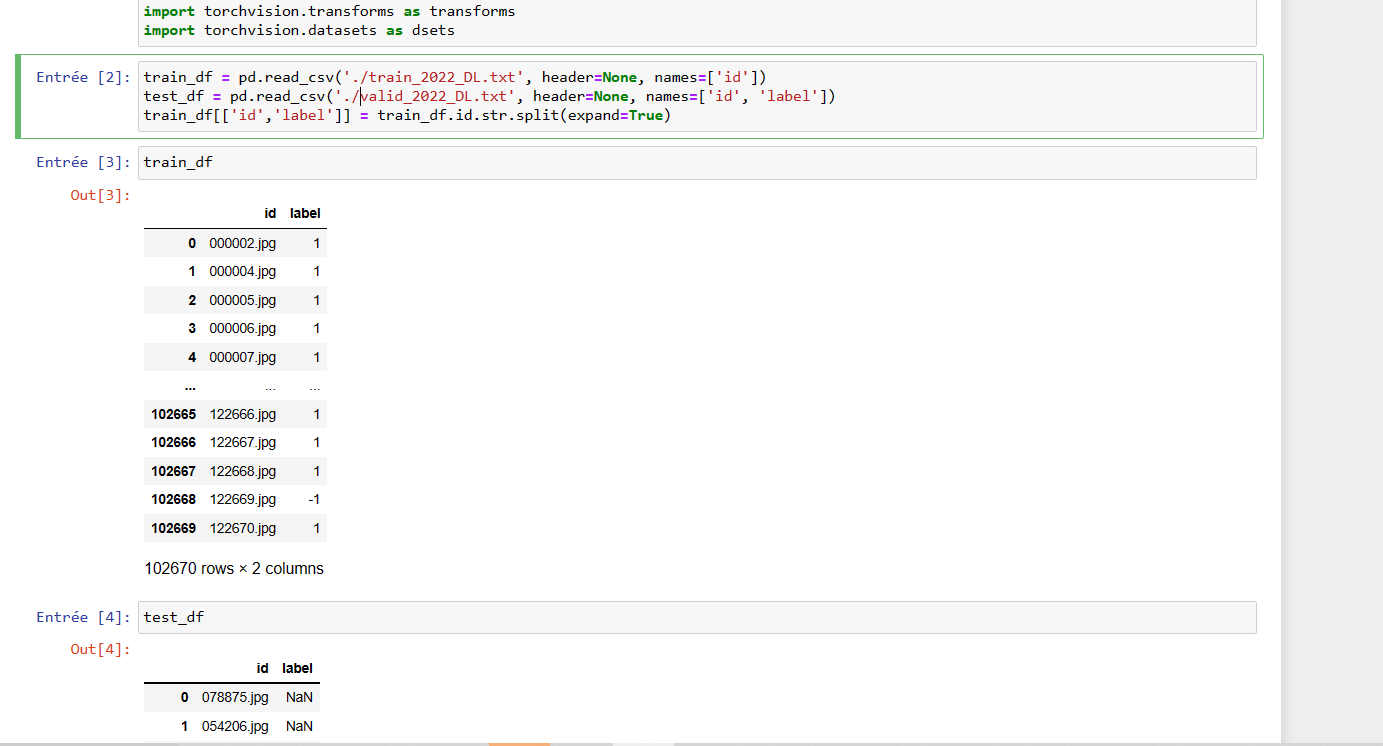Click the train_df table 'id' column header

coord(270,214)
